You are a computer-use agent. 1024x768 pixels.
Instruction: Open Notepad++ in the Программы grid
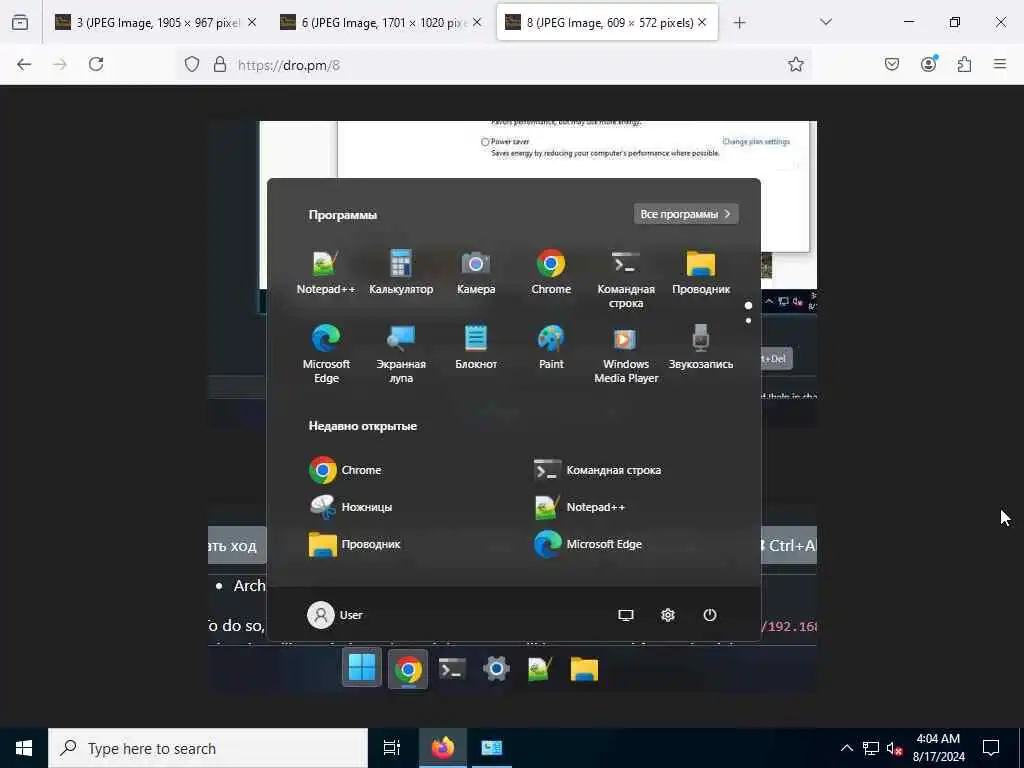tap(325, 272)
